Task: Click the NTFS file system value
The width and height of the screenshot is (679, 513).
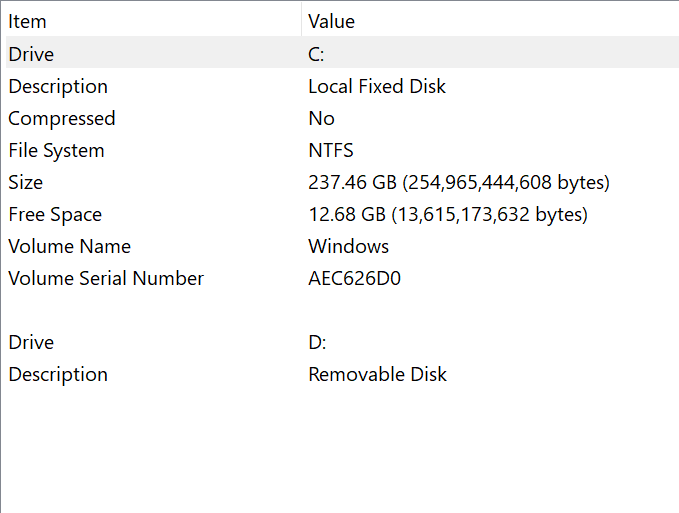Action: (x=330, y=150)
